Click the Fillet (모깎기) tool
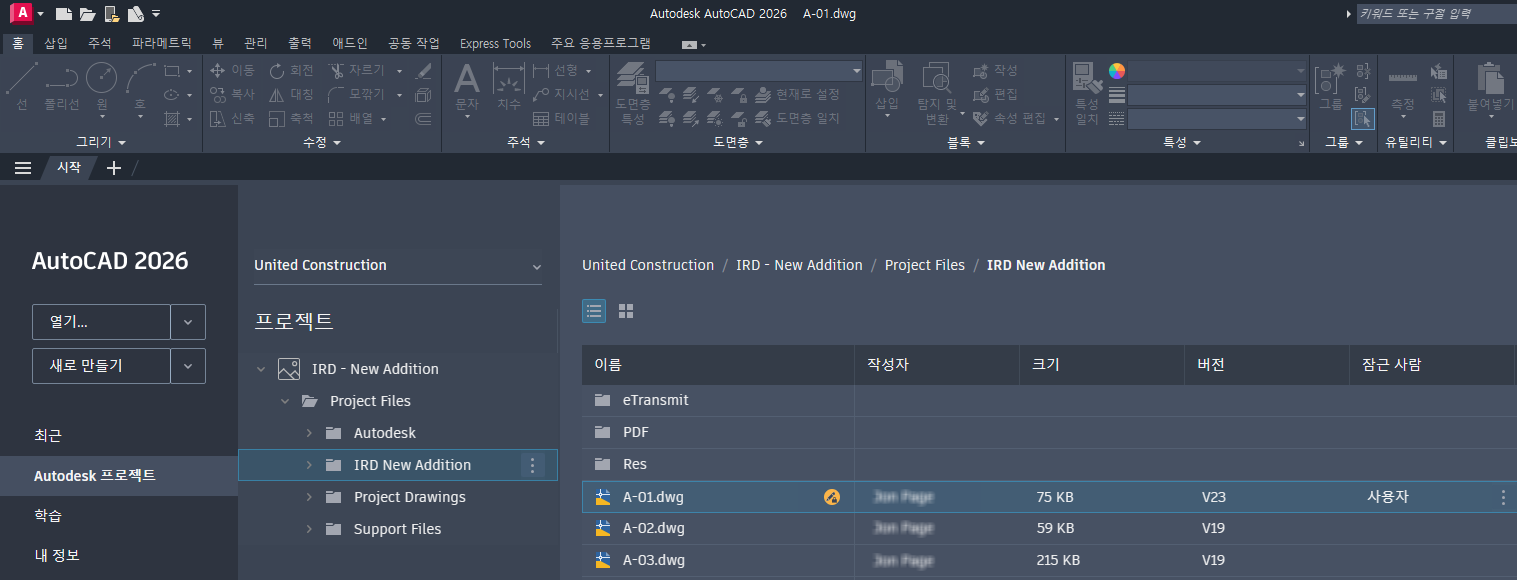The image size is (1517, 580). tap(357, 94)
